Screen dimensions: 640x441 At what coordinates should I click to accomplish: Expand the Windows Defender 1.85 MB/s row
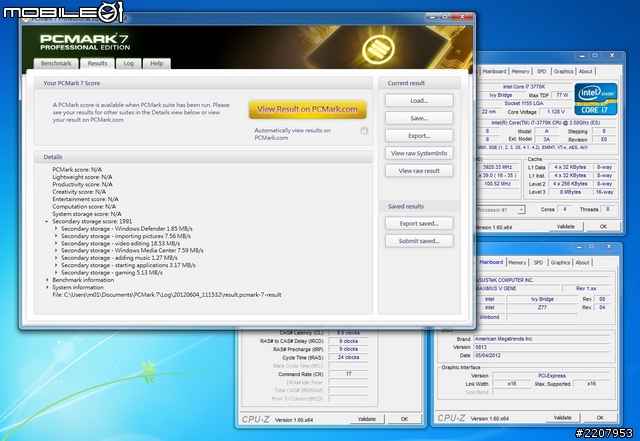coord(56,229)
